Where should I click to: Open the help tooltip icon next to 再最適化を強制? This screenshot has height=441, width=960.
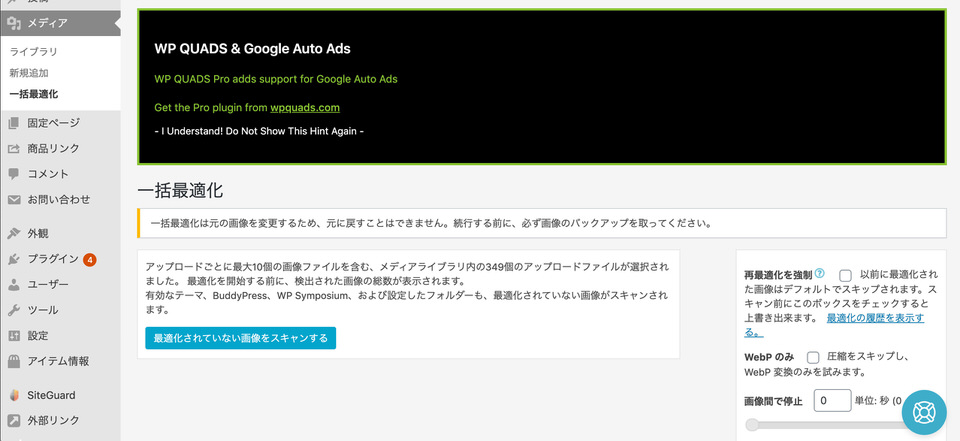[x=820, y=273]
